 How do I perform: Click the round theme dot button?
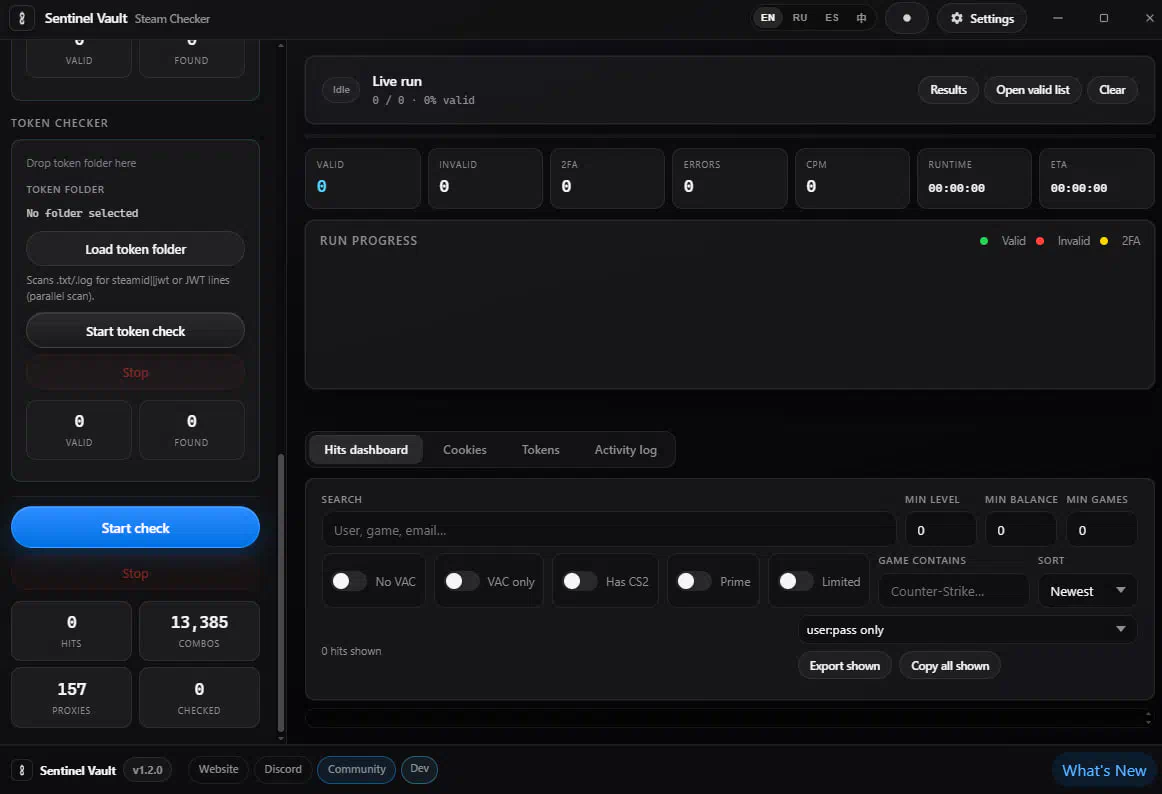906,19
